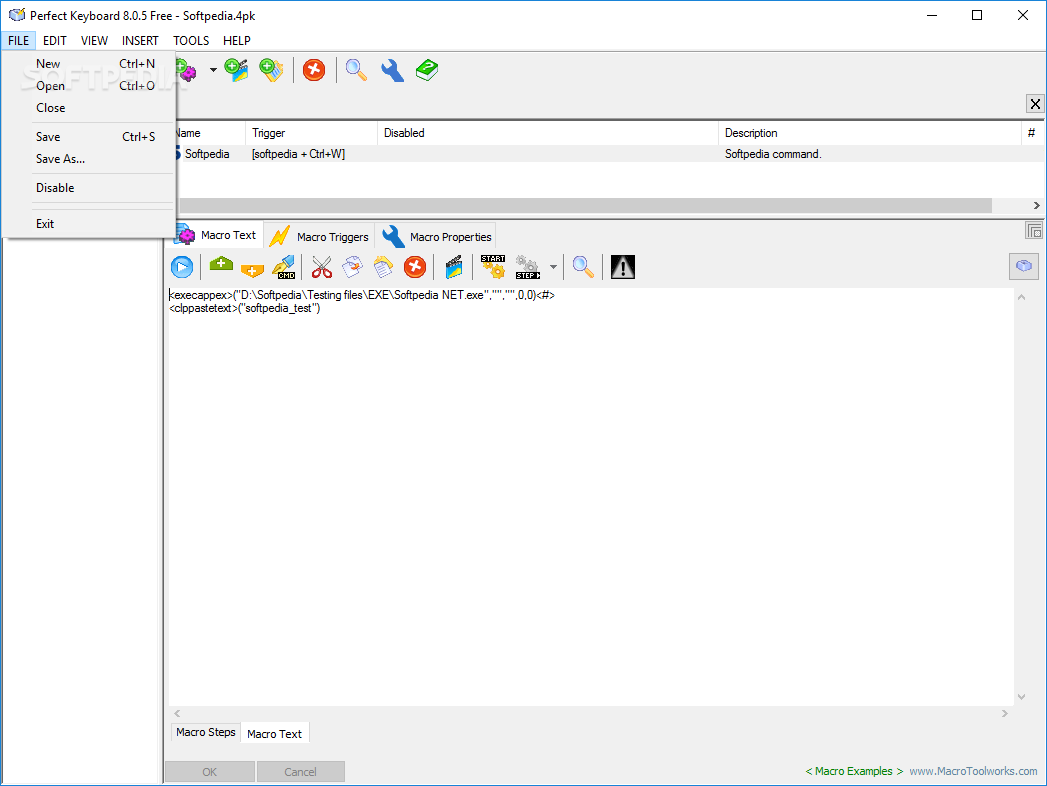Click the macro list scroll right arrow
The width and height of the screenshot is (1047, 786).
[x=1036, y=205]
